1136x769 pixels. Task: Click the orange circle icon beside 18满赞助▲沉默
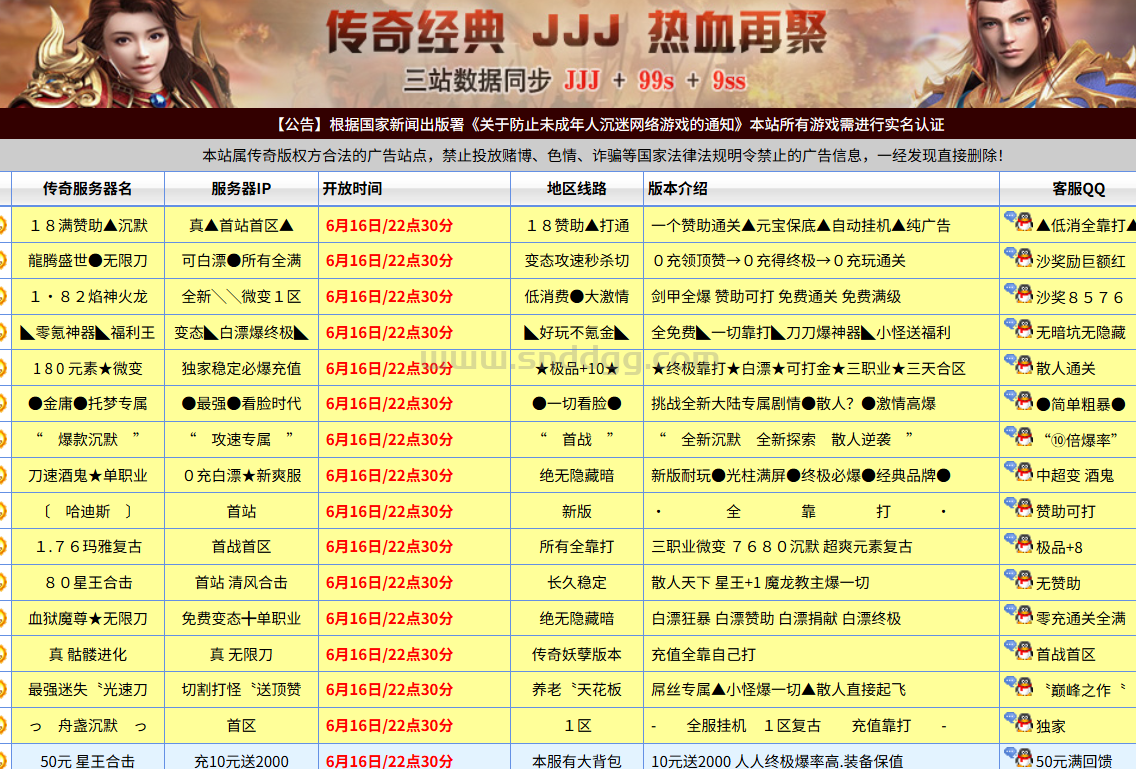click(x=3, y=225)
